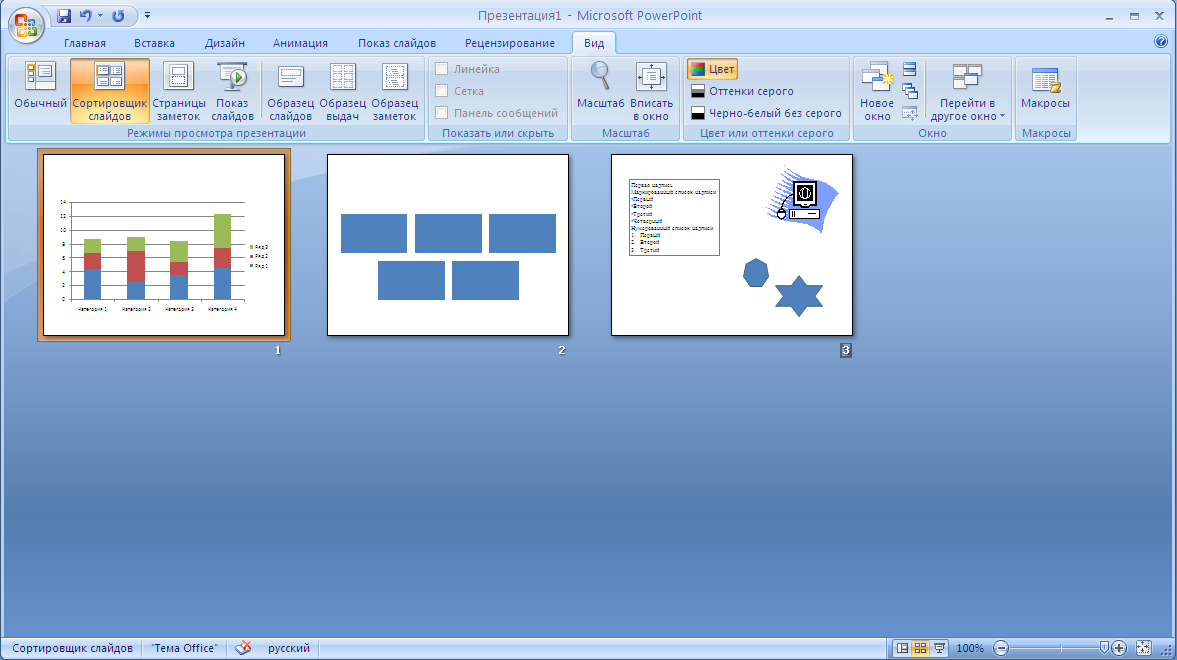1177x660 pixels.
Task: Select the Цвет color mode
Action: 712,69
